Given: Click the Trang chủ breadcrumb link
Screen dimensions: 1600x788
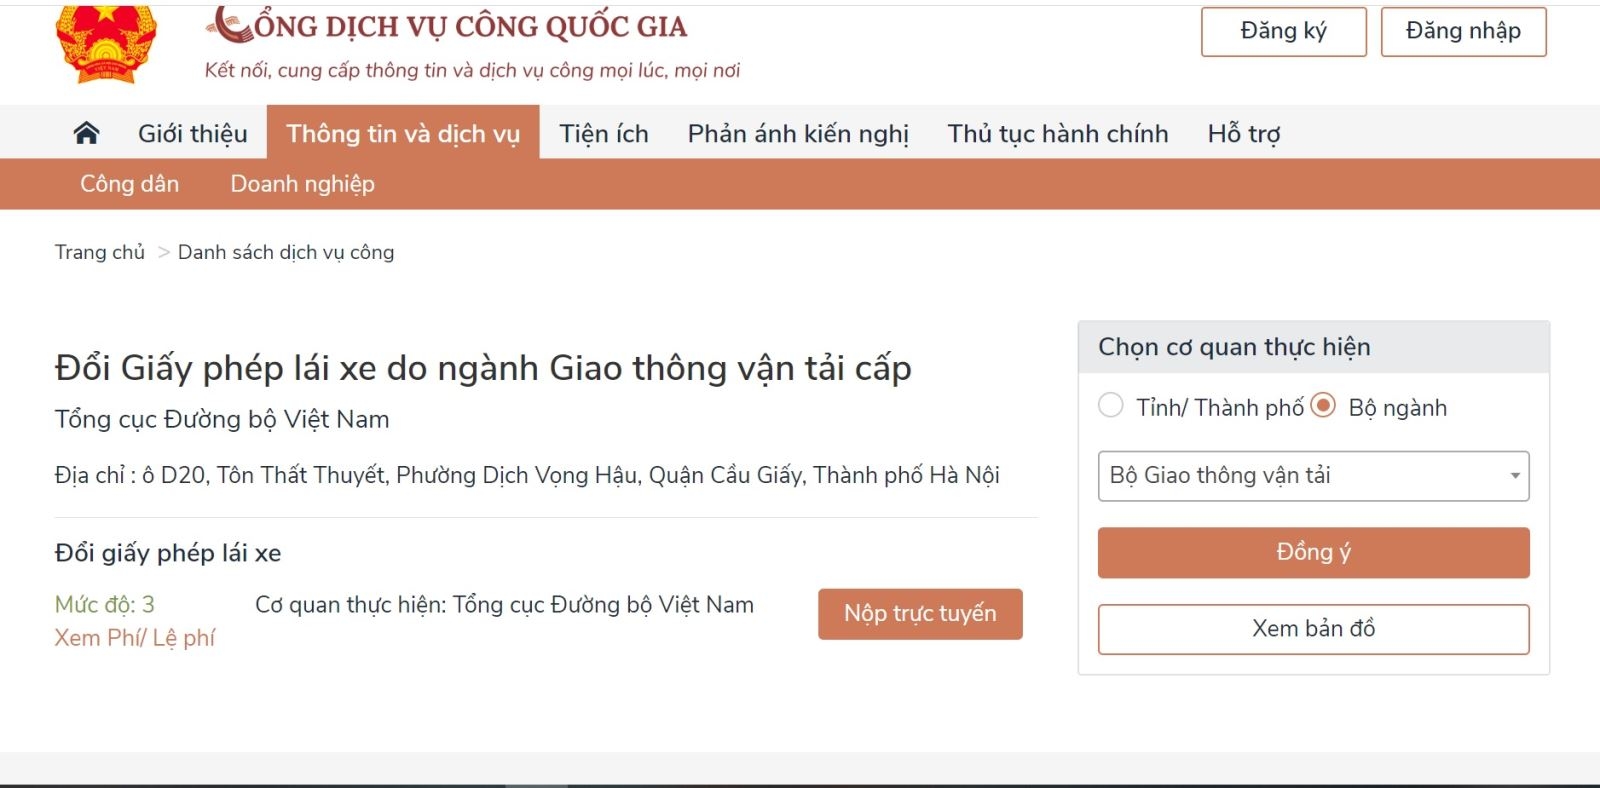Looking at the screenshot, I should 99,252.
